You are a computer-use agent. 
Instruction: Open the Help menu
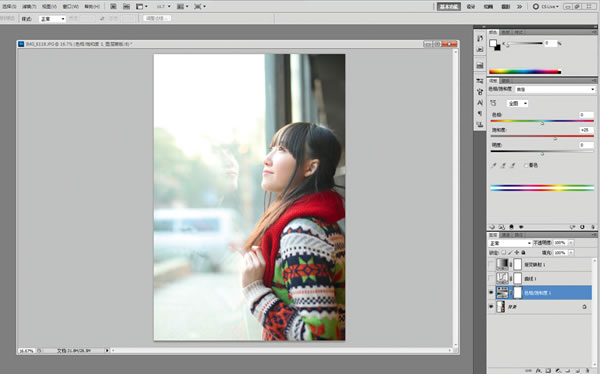(92, 7)
